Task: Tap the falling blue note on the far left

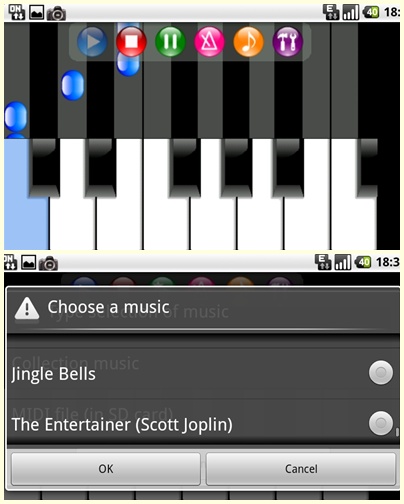Action: point(15,117)
